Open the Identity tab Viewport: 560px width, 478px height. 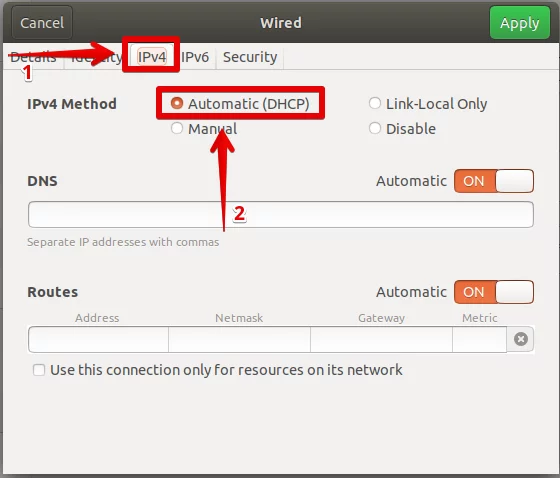point(96,57)
